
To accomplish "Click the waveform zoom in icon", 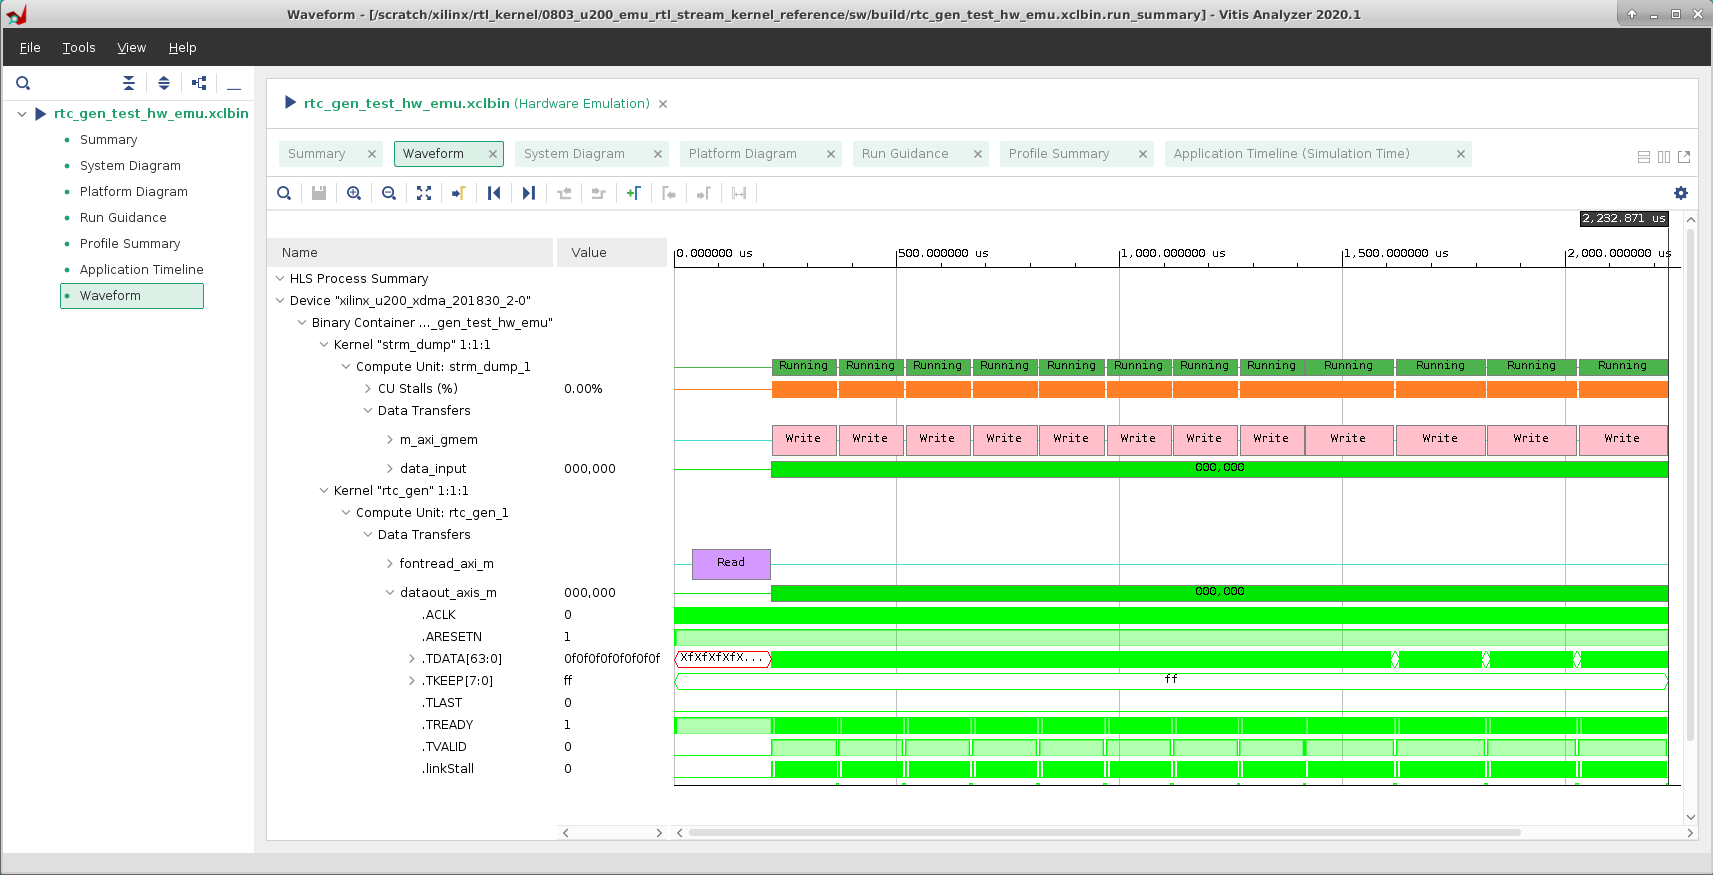I will (x=354, y=193).
